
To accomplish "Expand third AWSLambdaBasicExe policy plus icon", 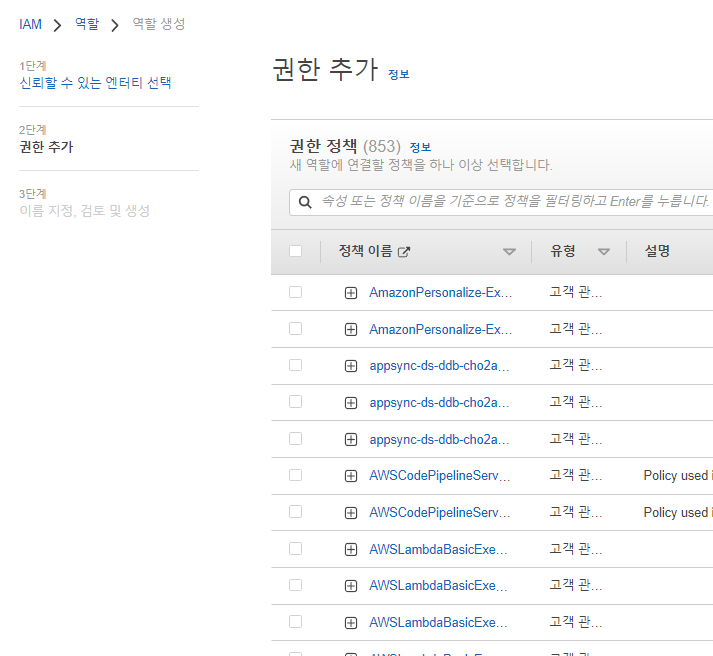I will click(x=351, y=622).
